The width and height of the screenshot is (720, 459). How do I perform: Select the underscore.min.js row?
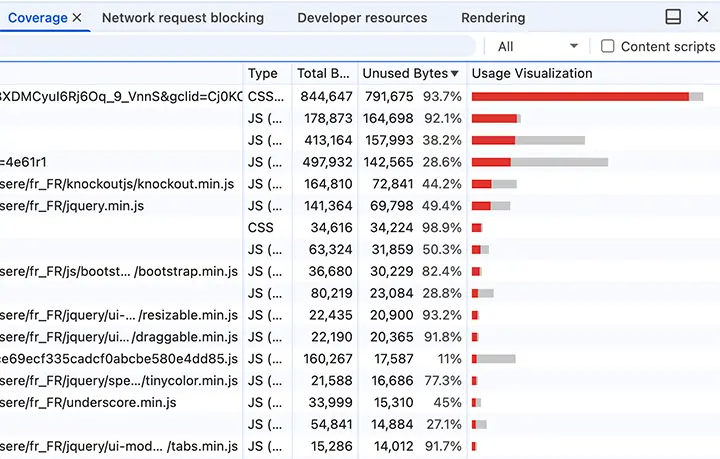[360, 403]
